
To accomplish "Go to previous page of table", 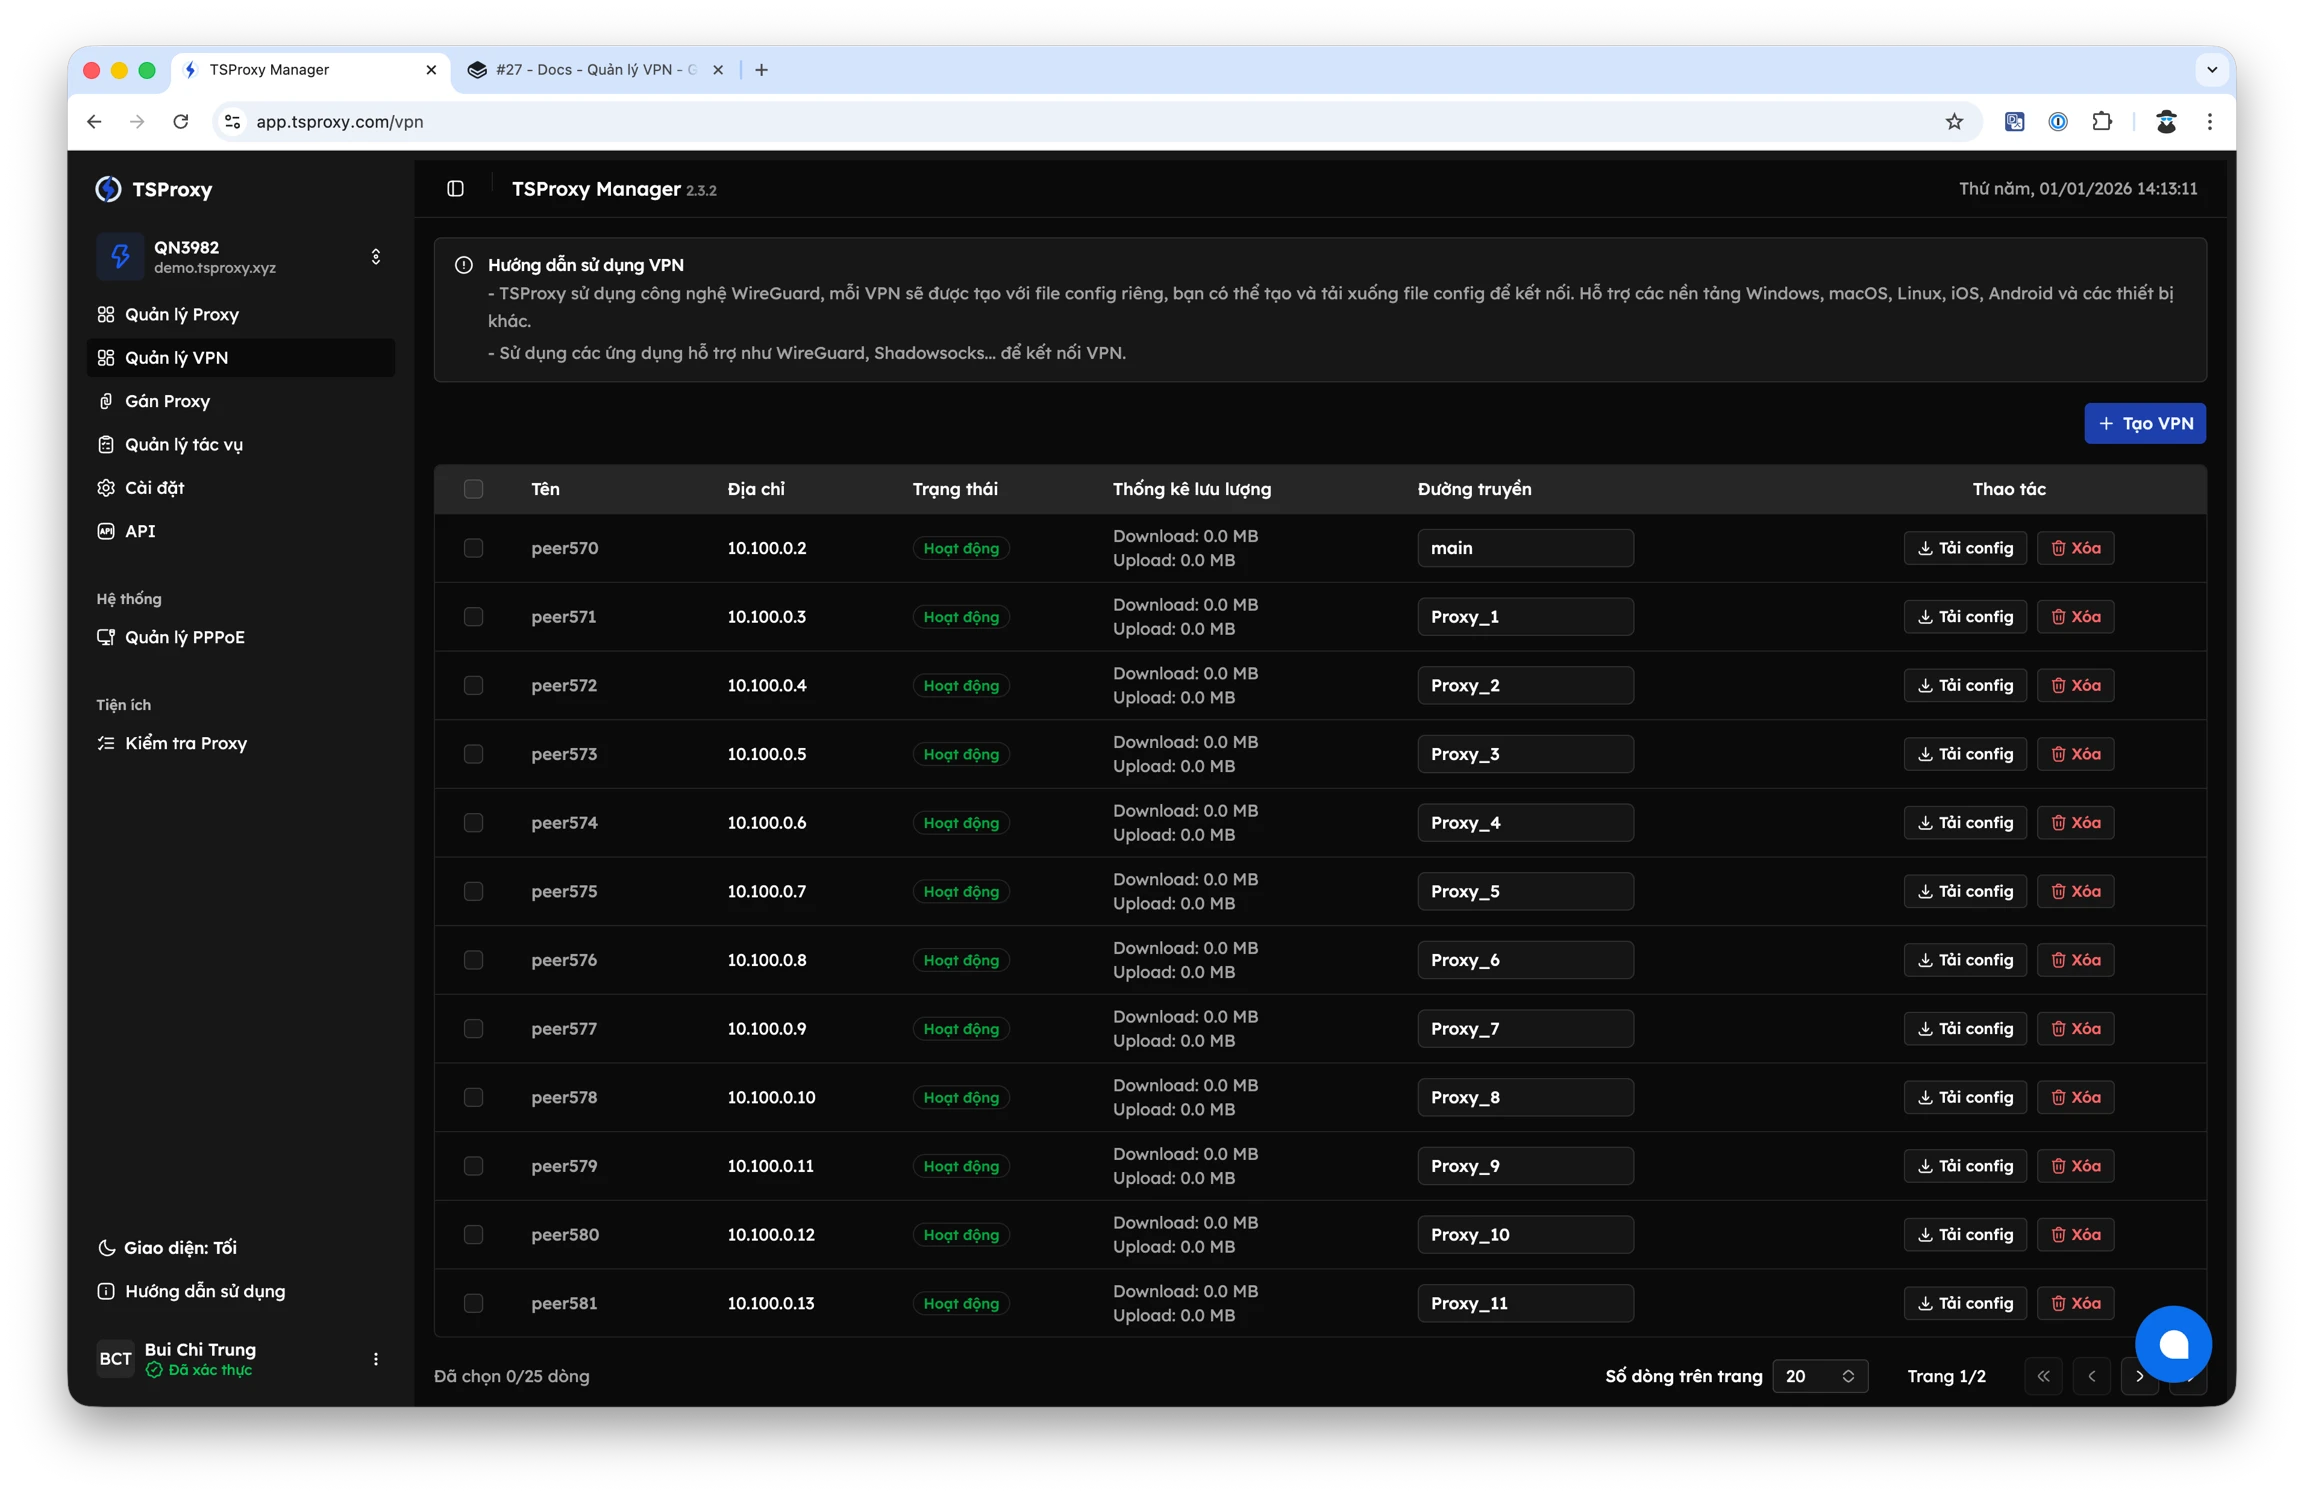I will pyautogui.click(x=2091, y=1375).
